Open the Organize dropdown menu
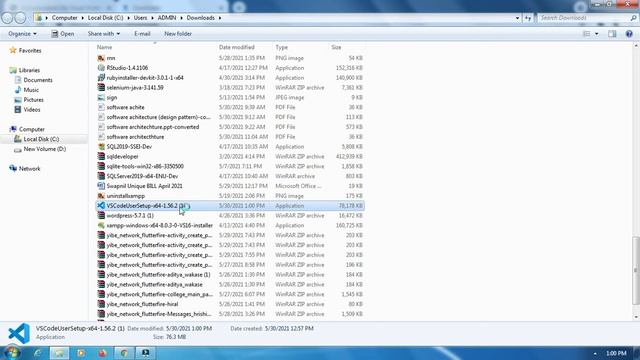This screenshot has width=640, height=360. [x=22, y=34]
